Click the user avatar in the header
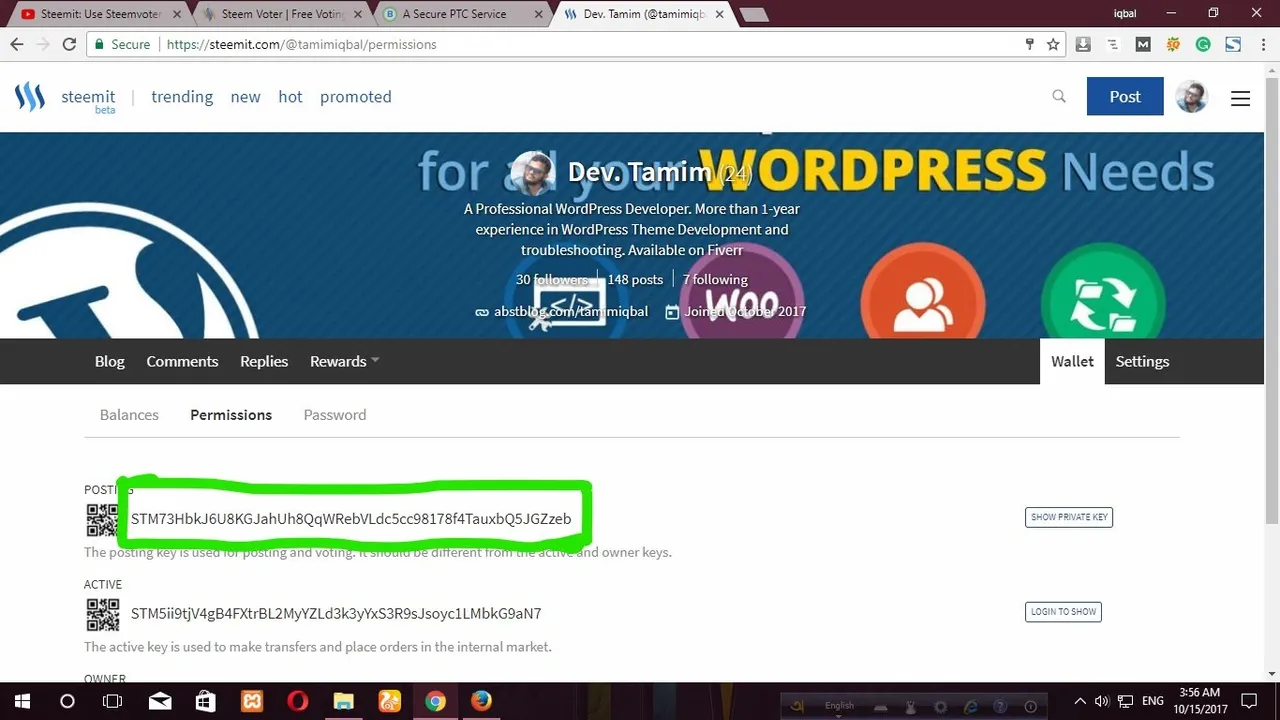Viewport: 1280px width, 720px height. (x=1191, y=97)
